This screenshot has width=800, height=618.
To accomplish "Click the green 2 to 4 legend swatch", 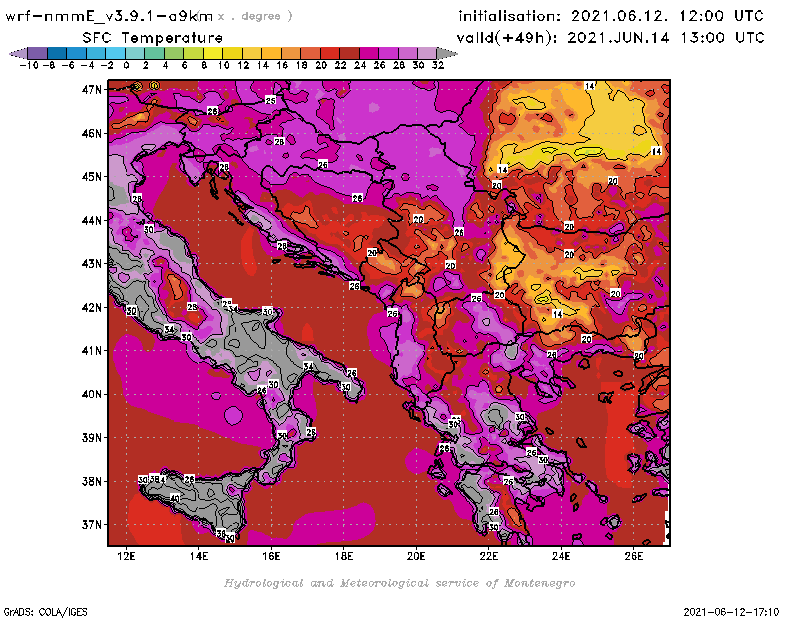I will pos(155,53).
